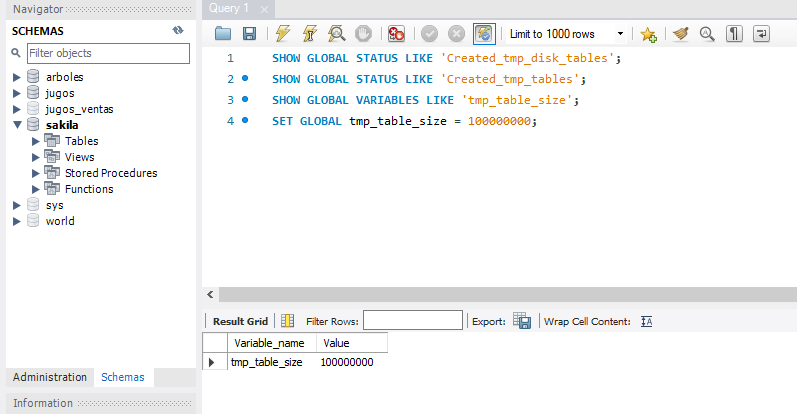
Task: Click the Result Grid label
Action: (240, 321)
